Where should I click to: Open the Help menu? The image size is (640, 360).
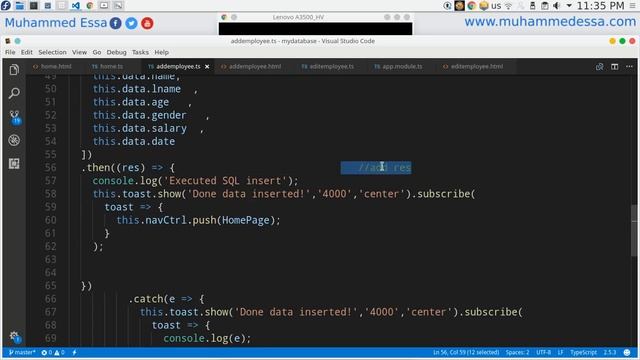pyautogui.click(x=161, y=52)
